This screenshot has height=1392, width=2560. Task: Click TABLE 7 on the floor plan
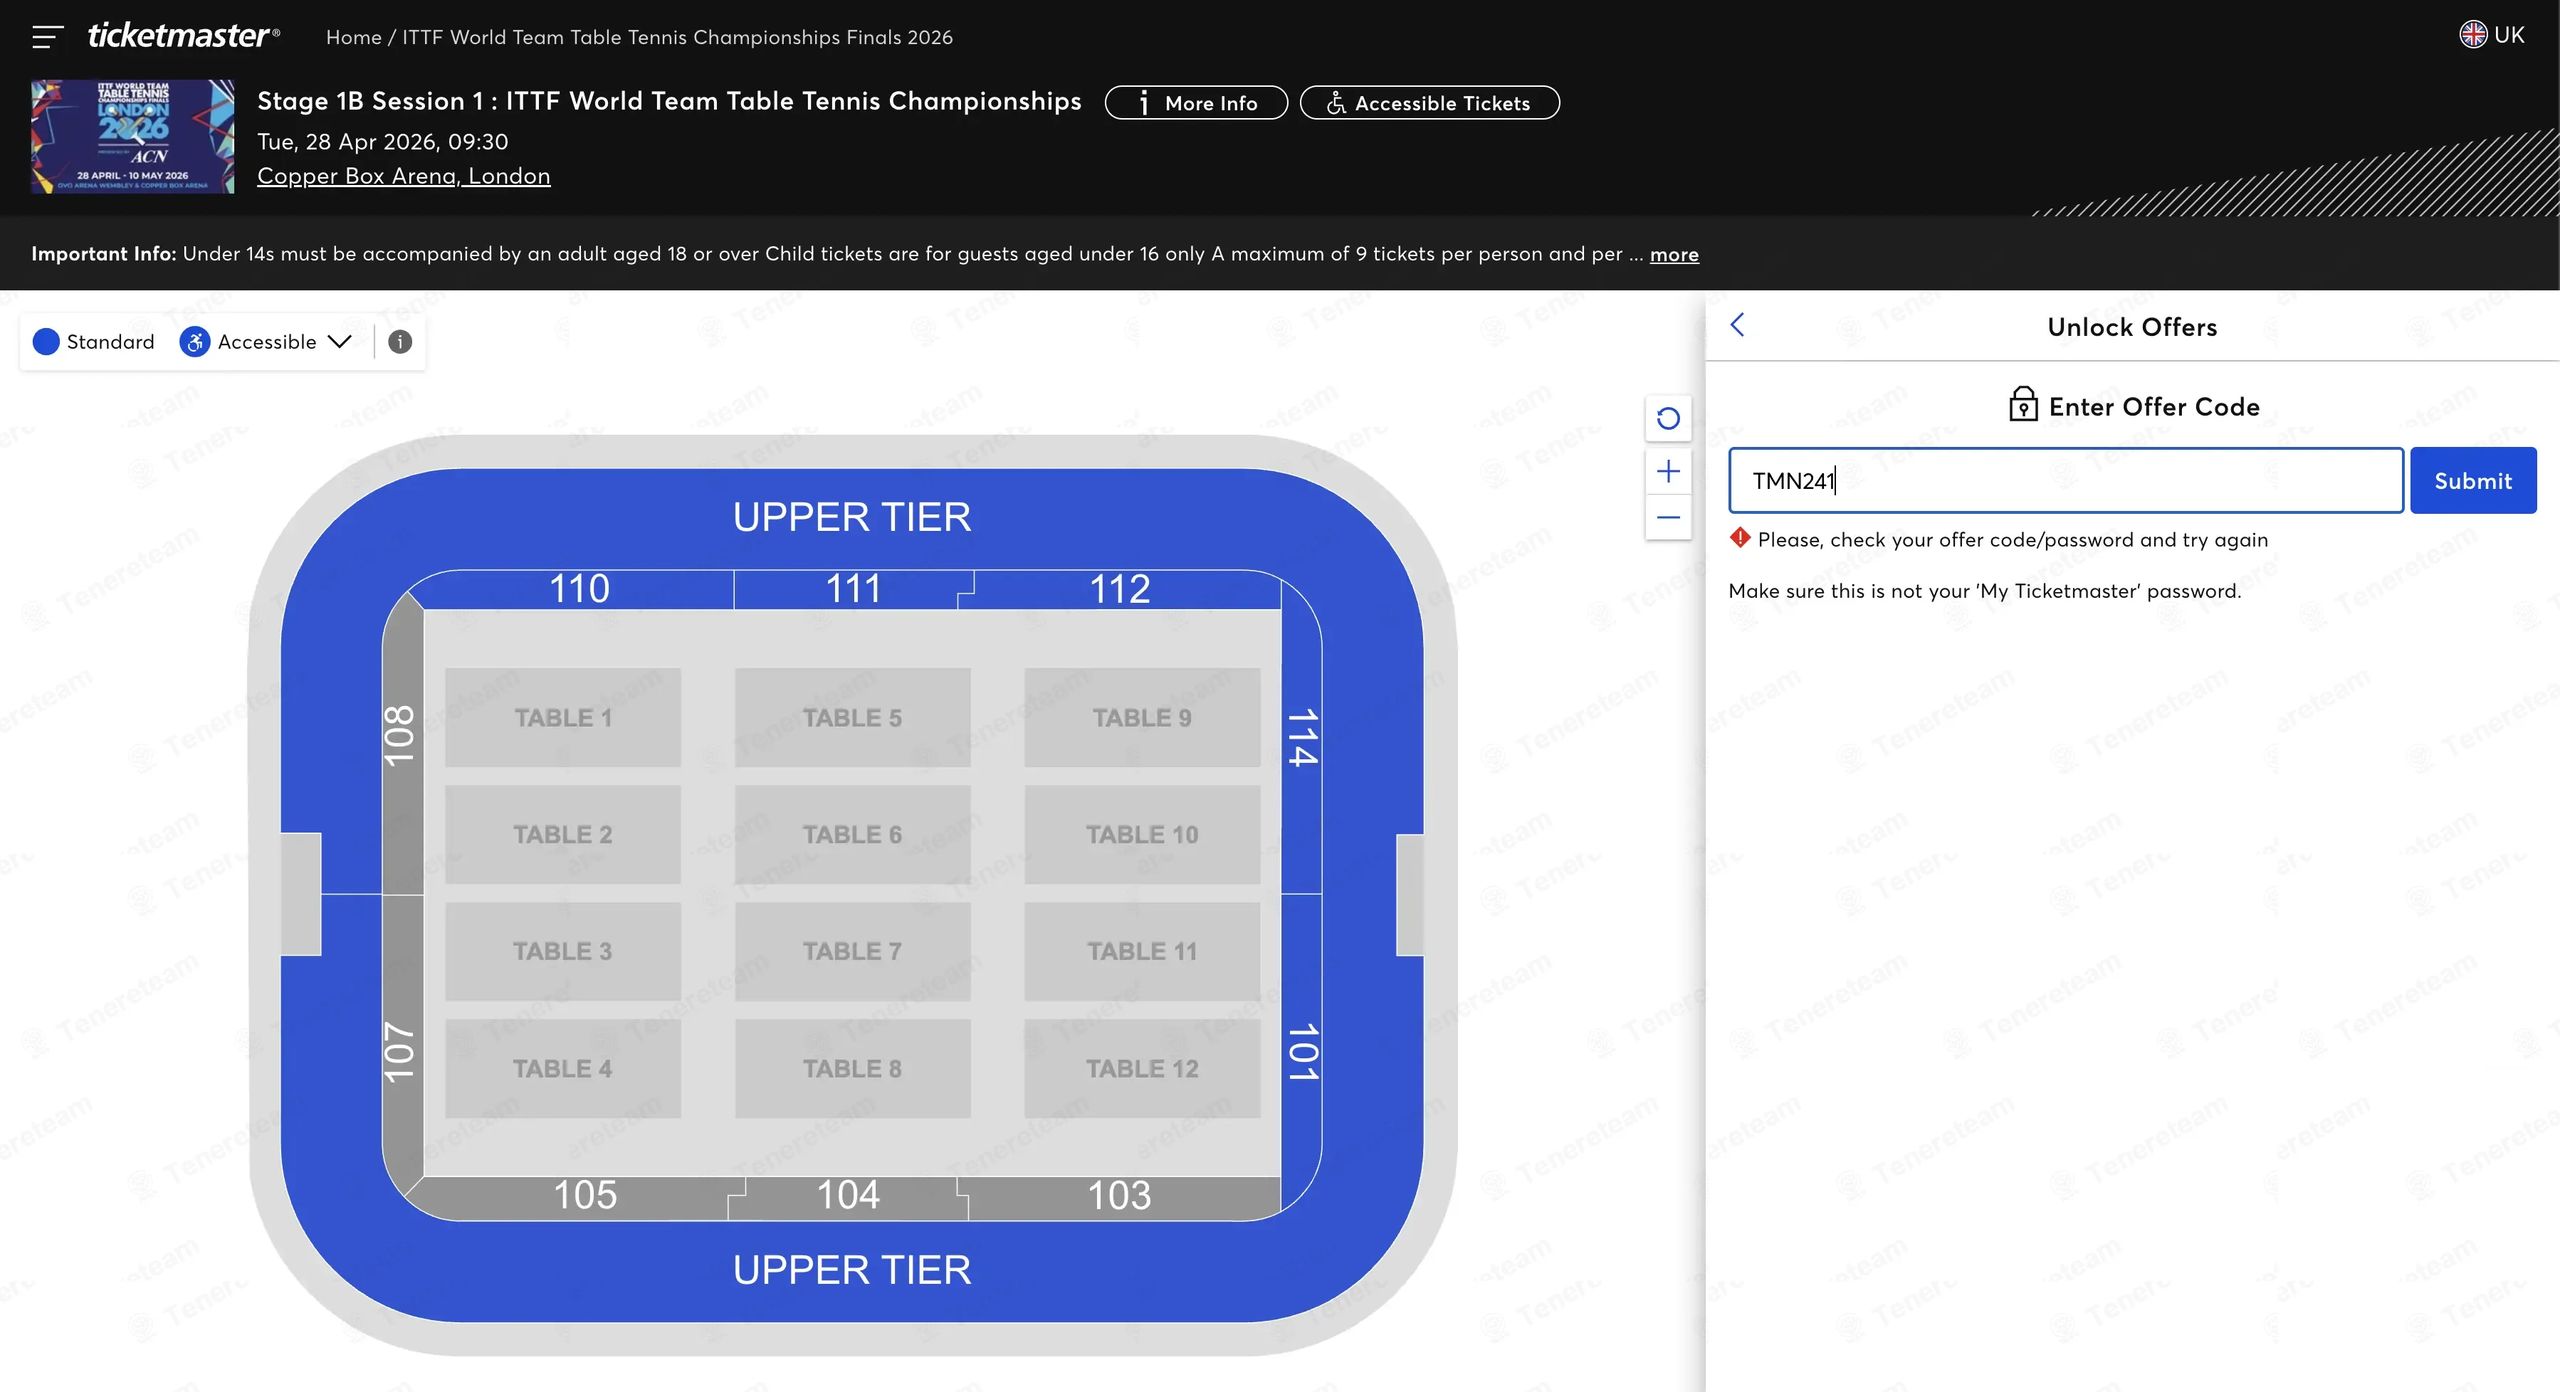[852, 952]
